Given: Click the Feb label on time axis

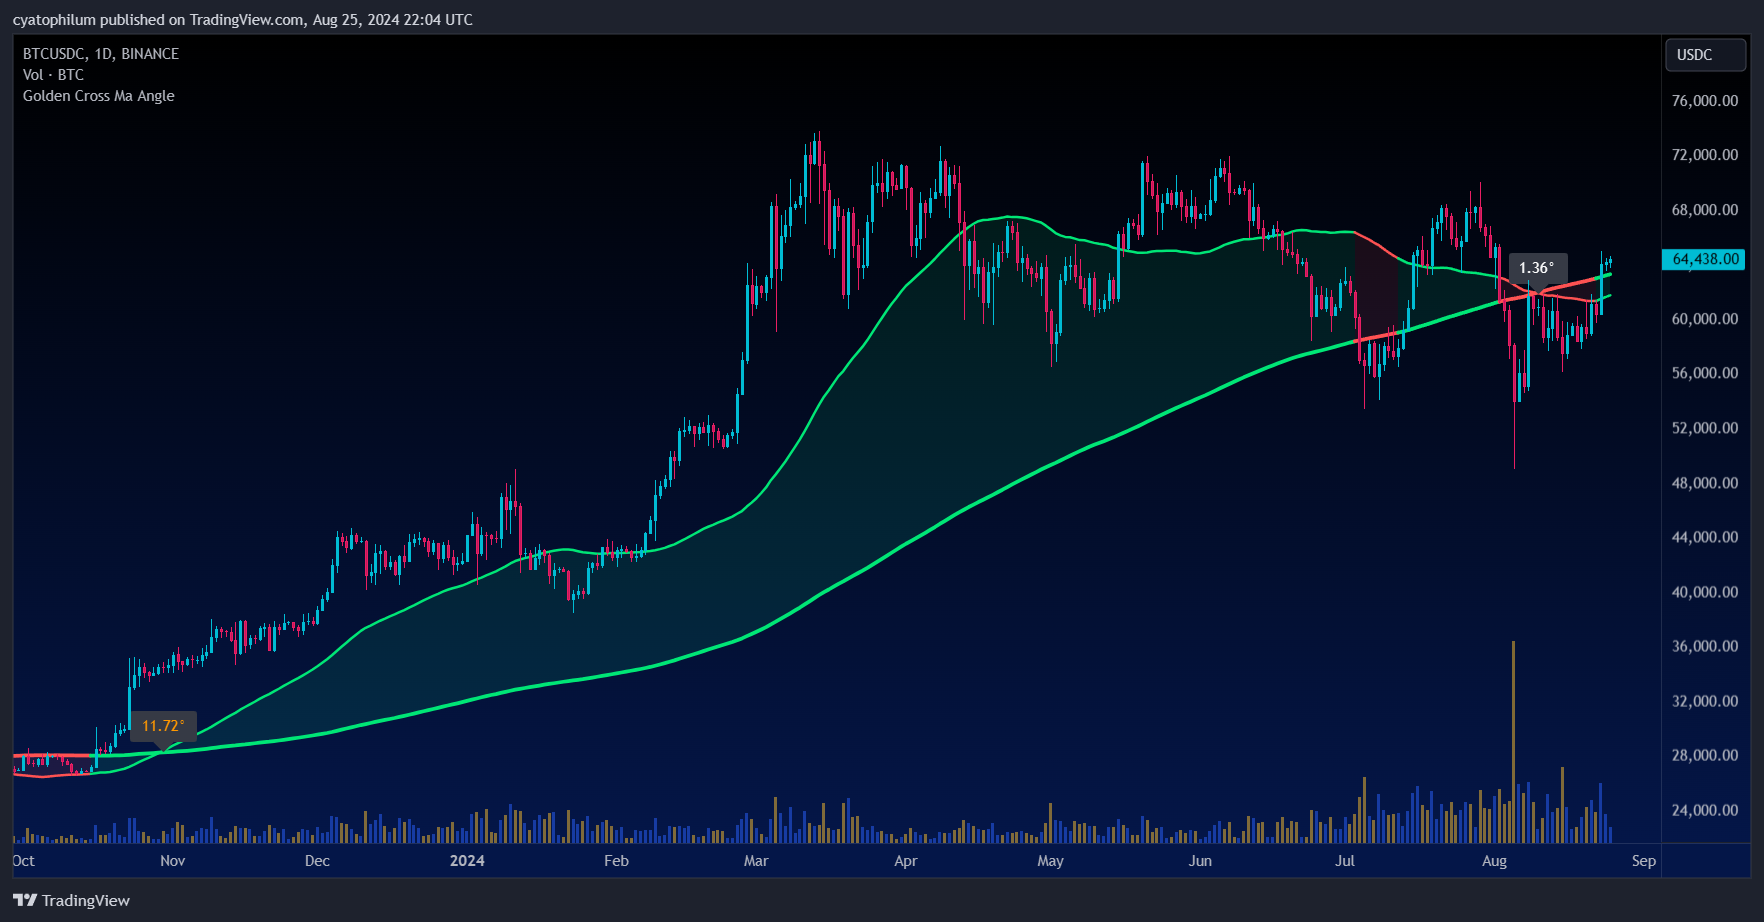Looking at the screenshot, I should [616, 861].
